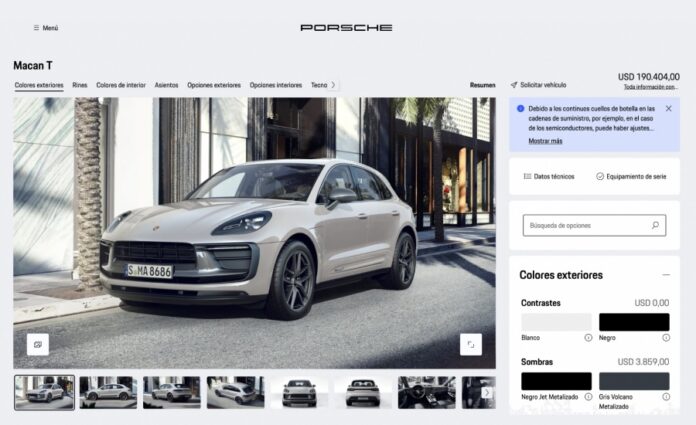696x425 pixels.
Task: Select Negro Jet Metalizado swatch
Action: (x=556, y=381)
